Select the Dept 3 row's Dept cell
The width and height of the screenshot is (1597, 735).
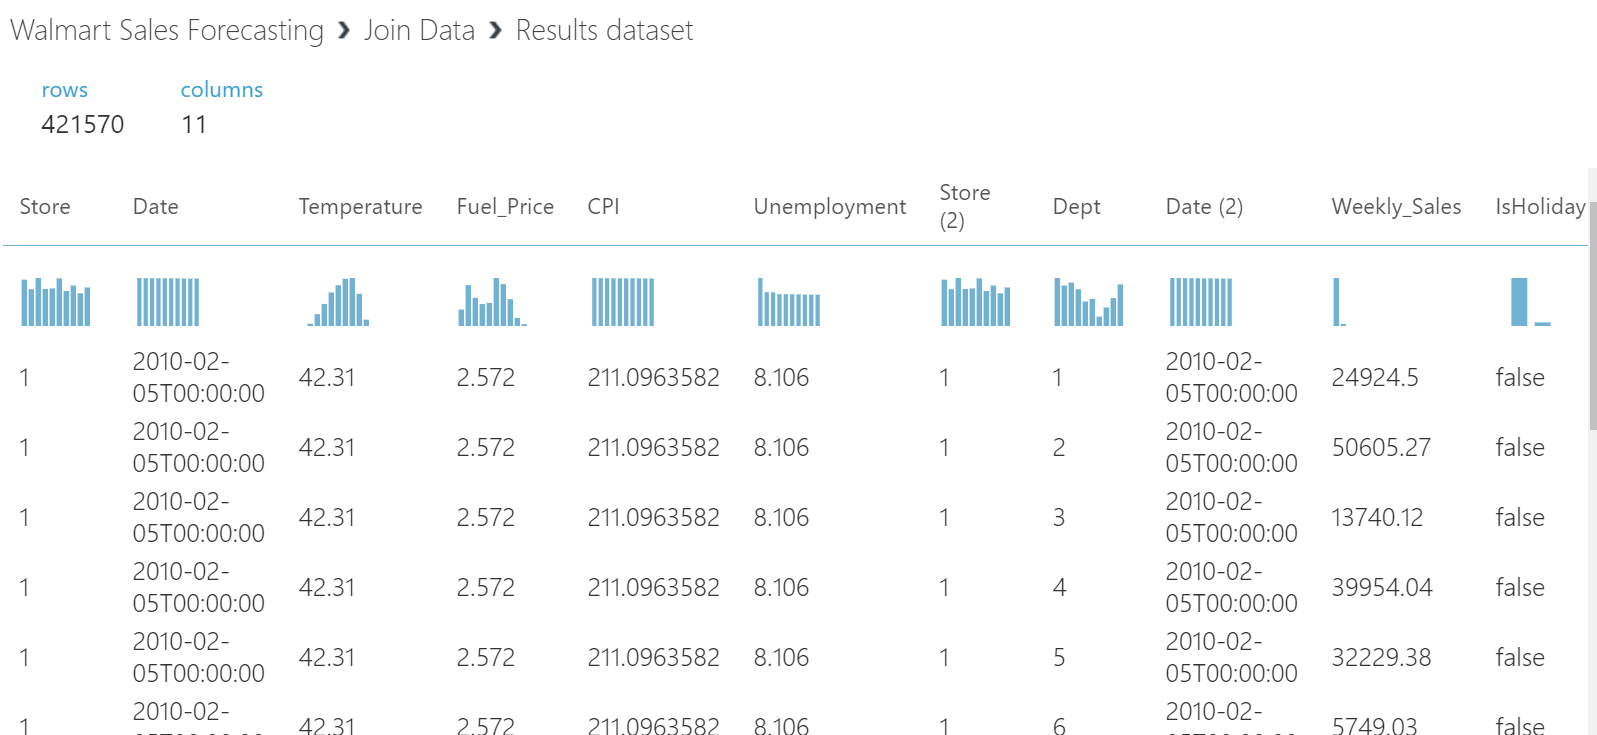click(1059, 517)
